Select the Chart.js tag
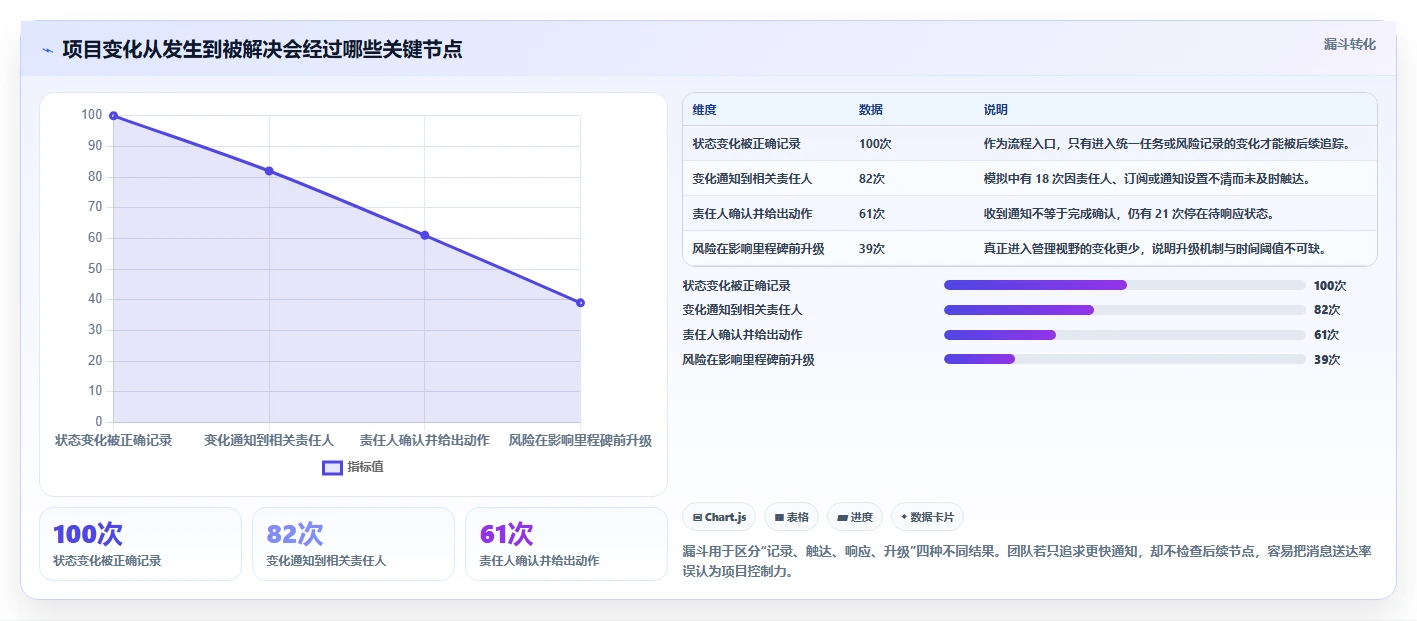The image size is (1417, 621). click(719, 517)
